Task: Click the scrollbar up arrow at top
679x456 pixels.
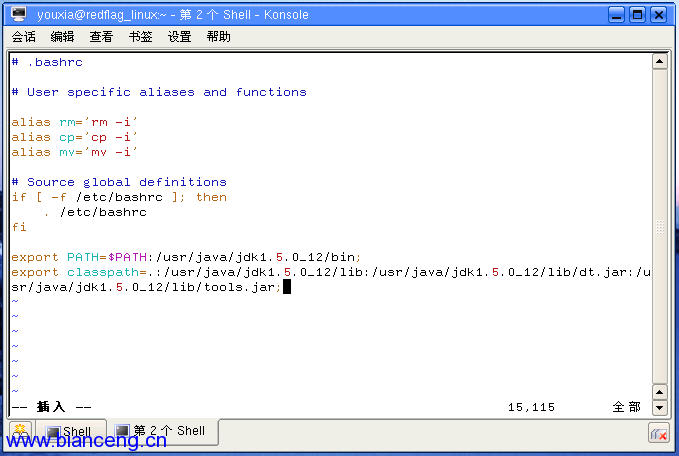Action: coord(660,61)
